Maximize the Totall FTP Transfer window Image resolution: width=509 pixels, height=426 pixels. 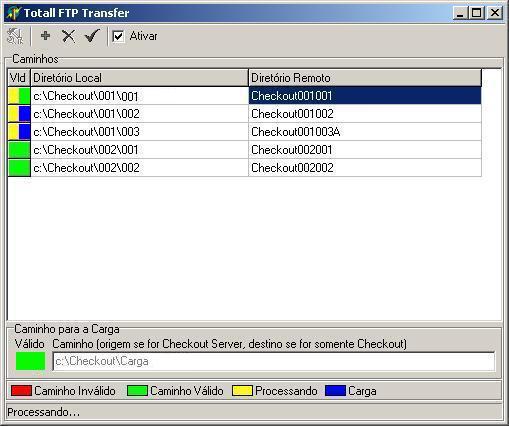click(477, 13)
